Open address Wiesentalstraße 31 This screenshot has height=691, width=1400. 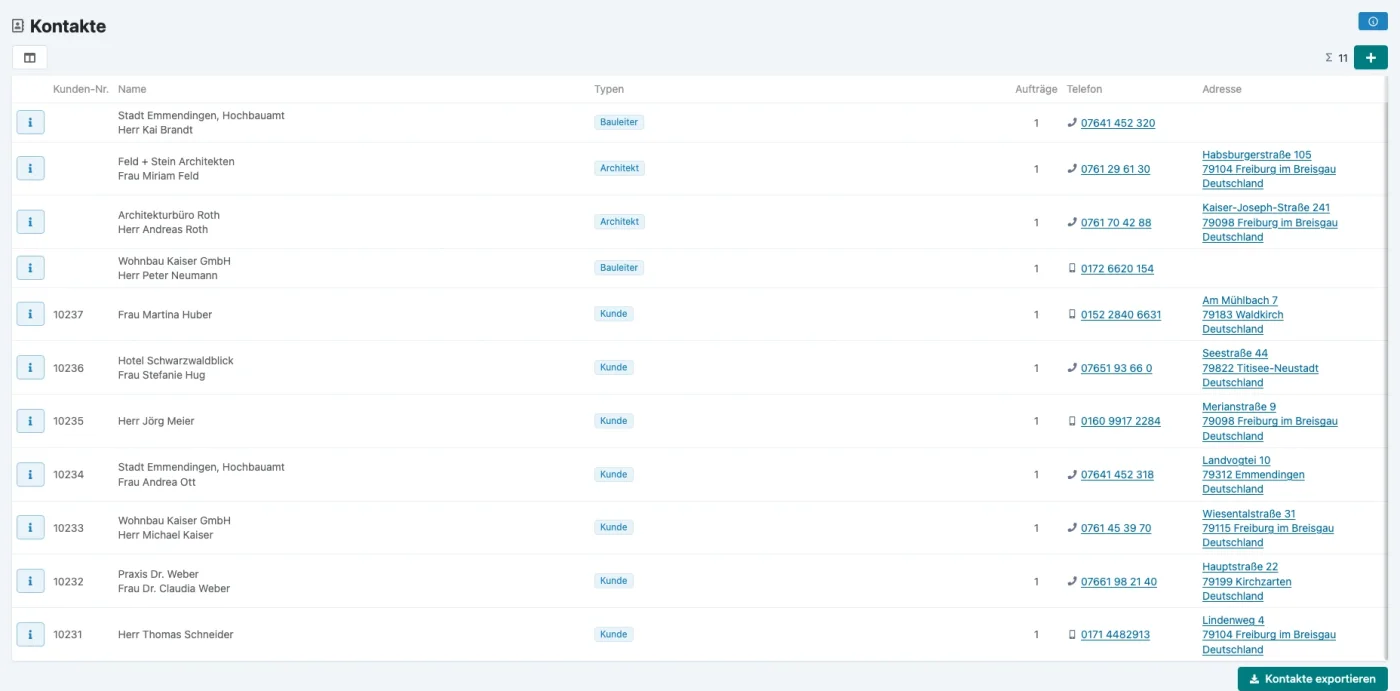click(1248, 514)
